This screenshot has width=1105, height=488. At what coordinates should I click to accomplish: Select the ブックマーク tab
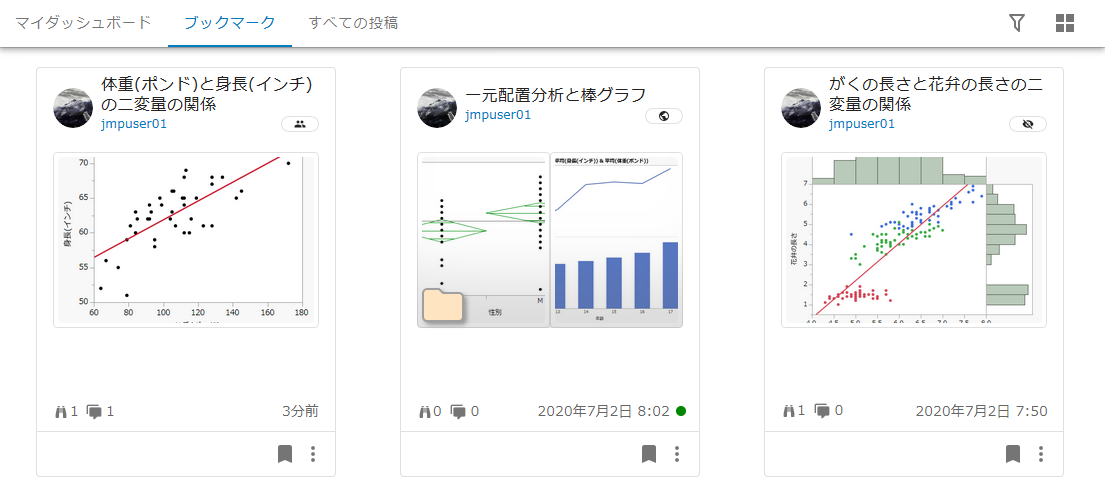tap(230, 23)
